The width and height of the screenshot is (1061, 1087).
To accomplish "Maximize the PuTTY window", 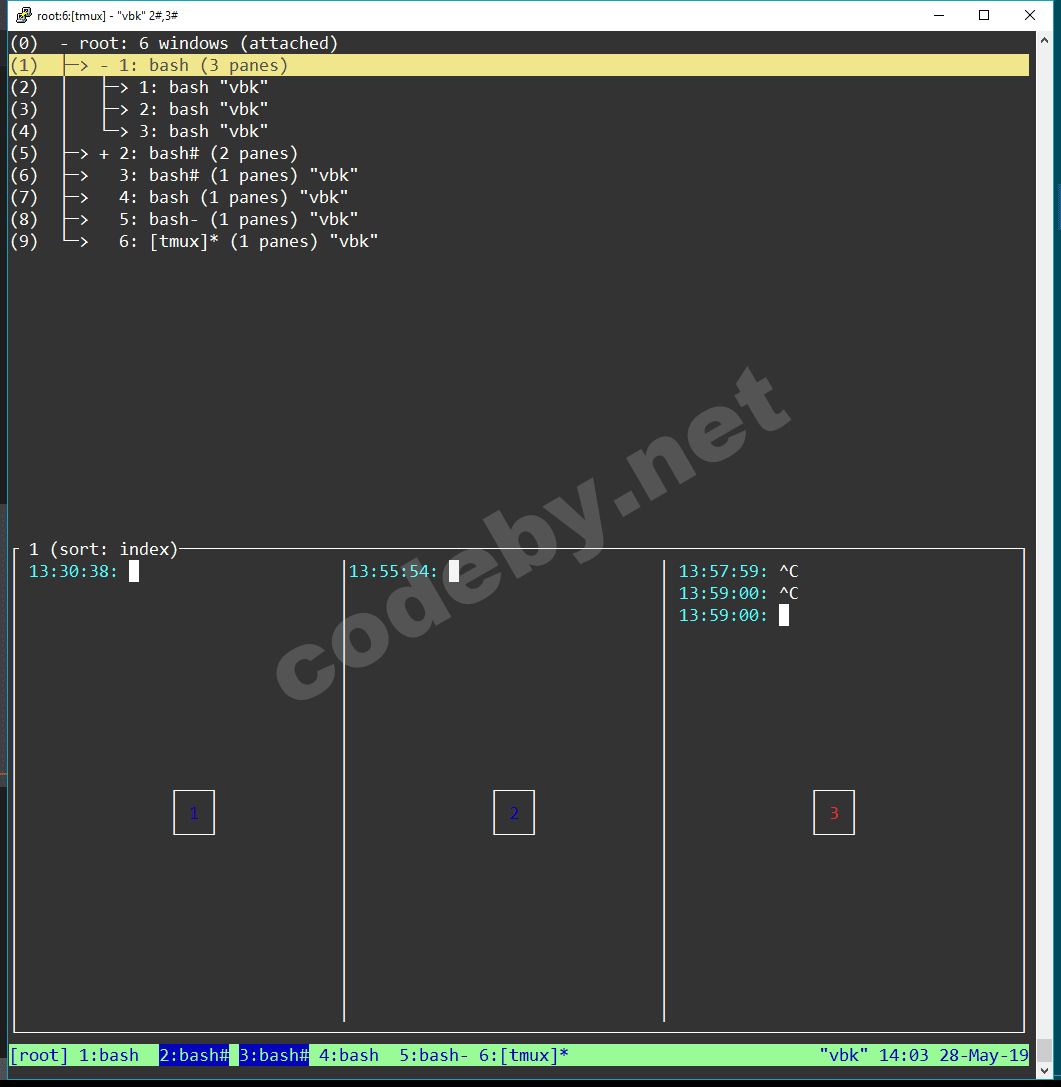I will [983, 15].
